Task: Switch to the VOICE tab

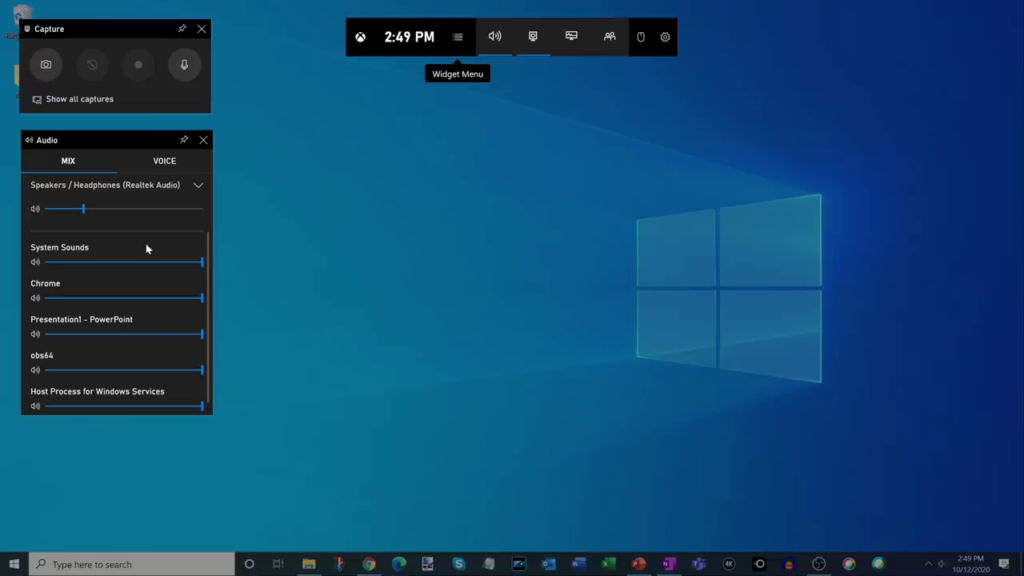Action: pyautogui.click(x=164, y=160)
